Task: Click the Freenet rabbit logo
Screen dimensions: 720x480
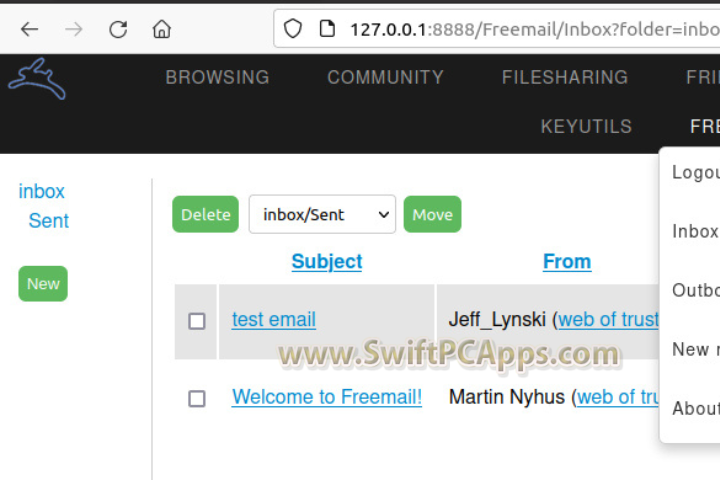Action: point(37,80)
